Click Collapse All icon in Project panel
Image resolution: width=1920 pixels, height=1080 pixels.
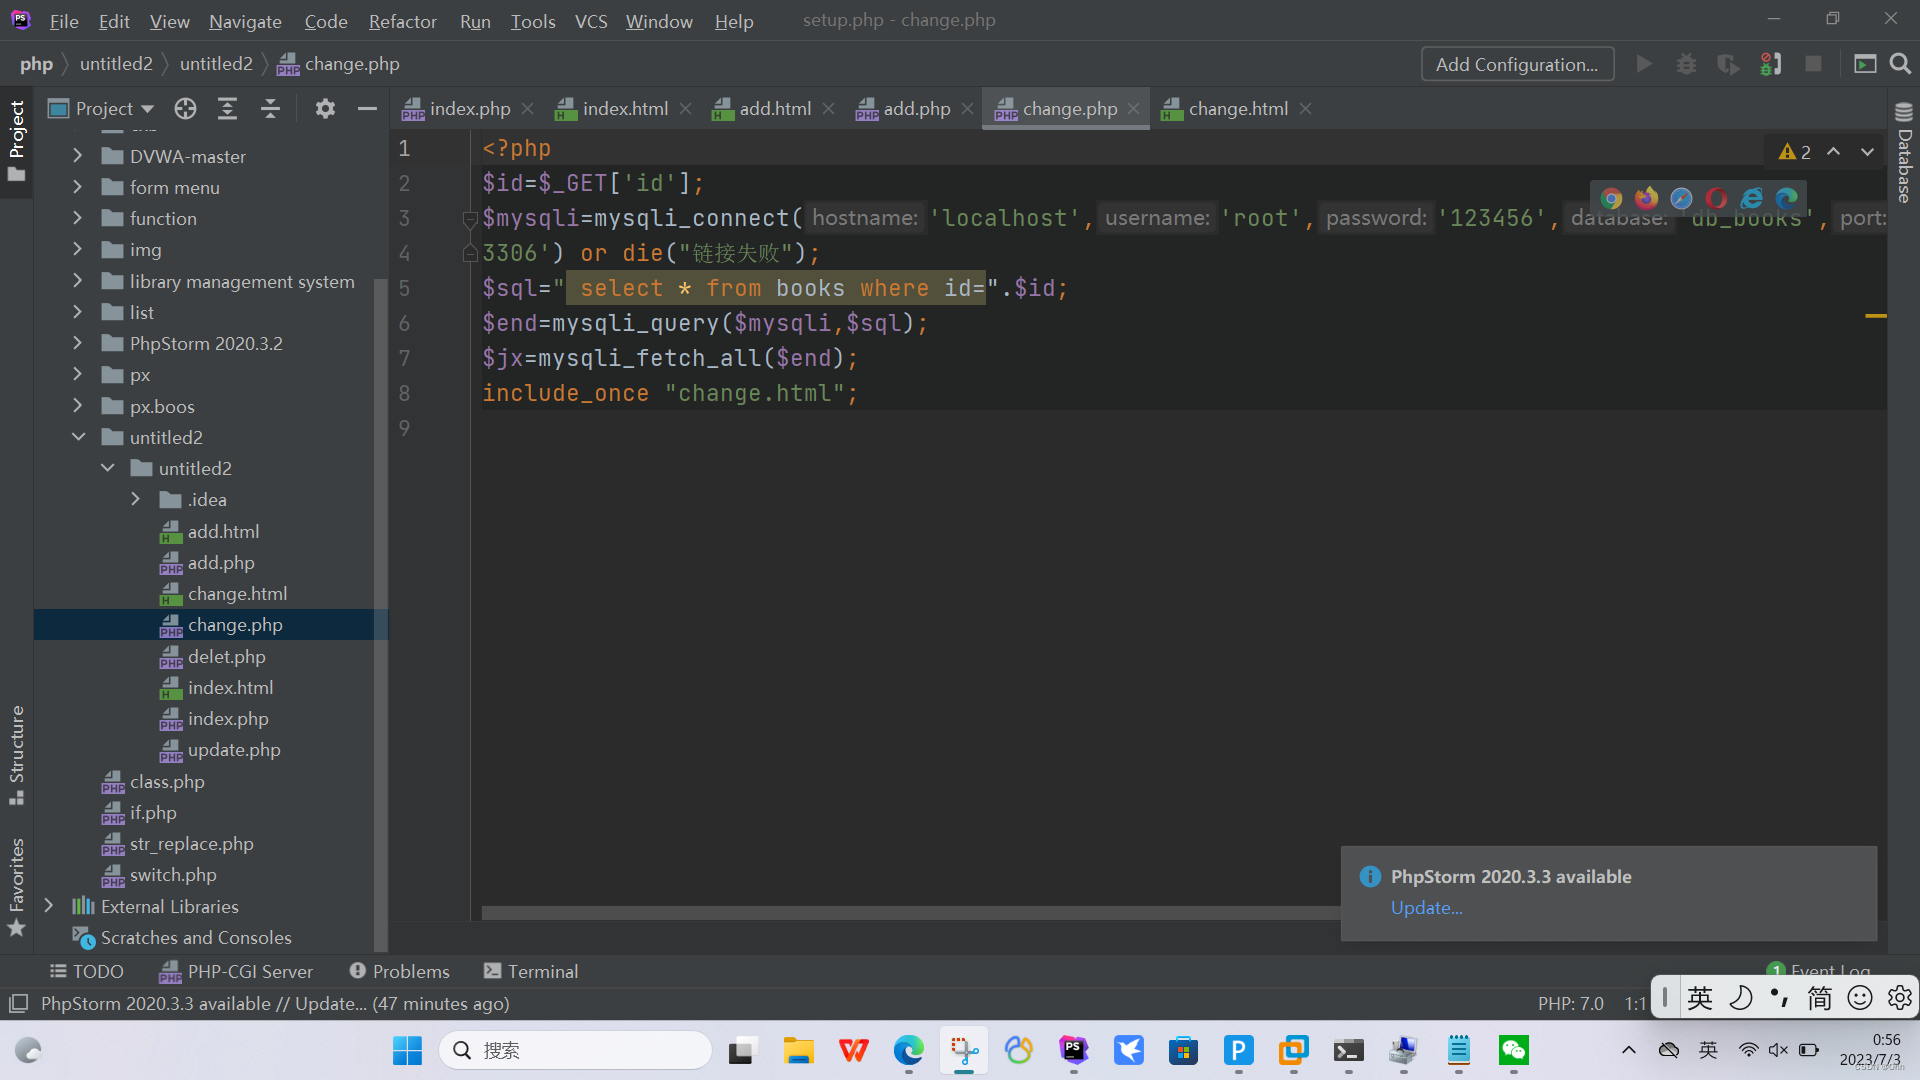tap(270, 109)
